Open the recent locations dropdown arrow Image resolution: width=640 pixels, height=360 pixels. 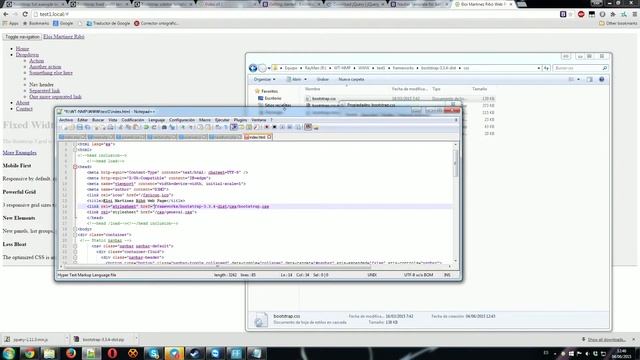point(269,68)
